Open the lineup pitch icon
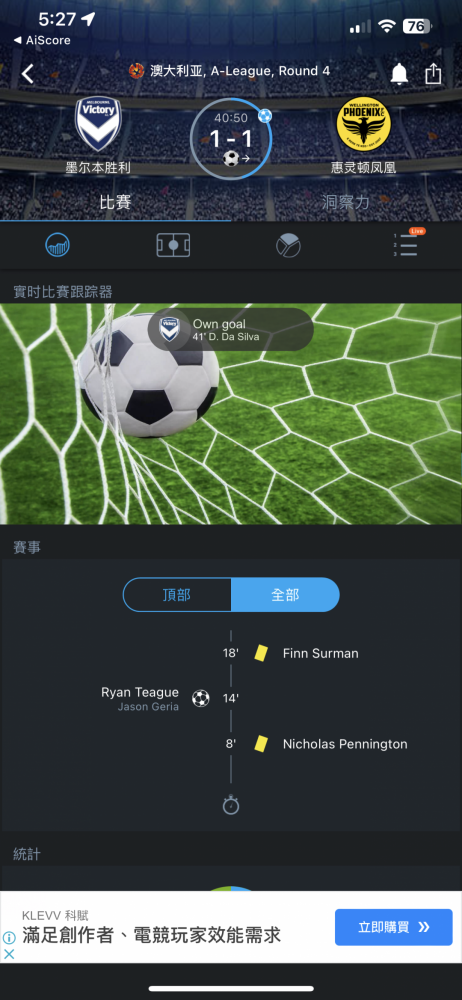 (173, 245)
